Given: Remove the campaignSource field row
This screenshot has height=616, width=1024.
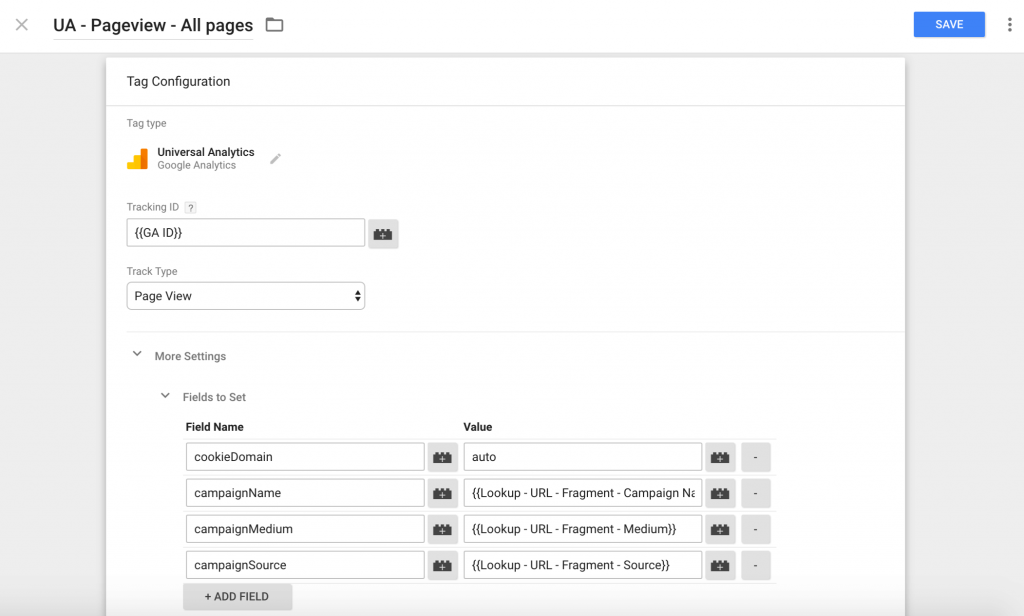Looking at the screenshot, I should tap(756, 564).
